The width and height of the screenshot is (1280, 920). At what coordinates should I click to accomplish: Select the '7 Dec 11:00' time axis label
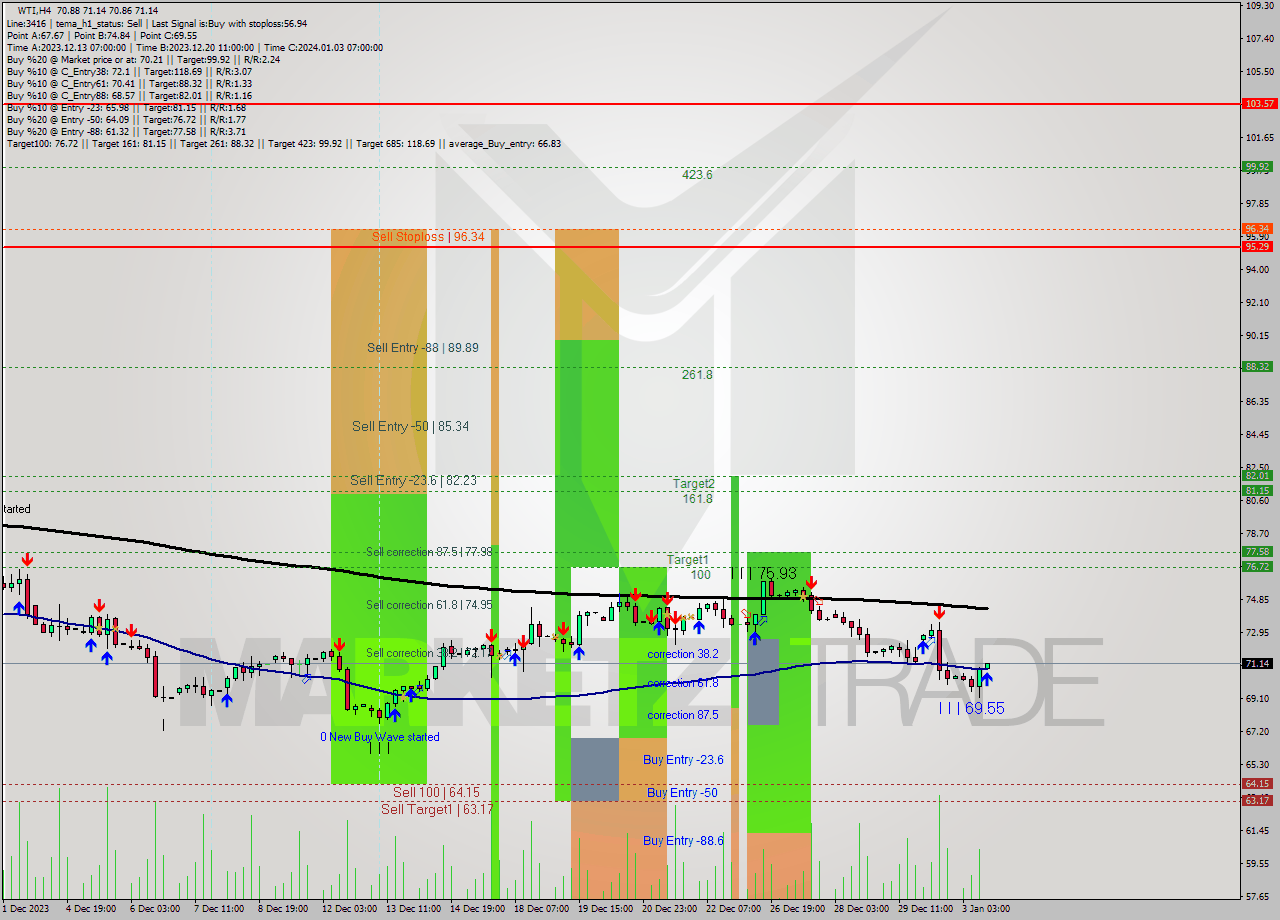(221, 909)
